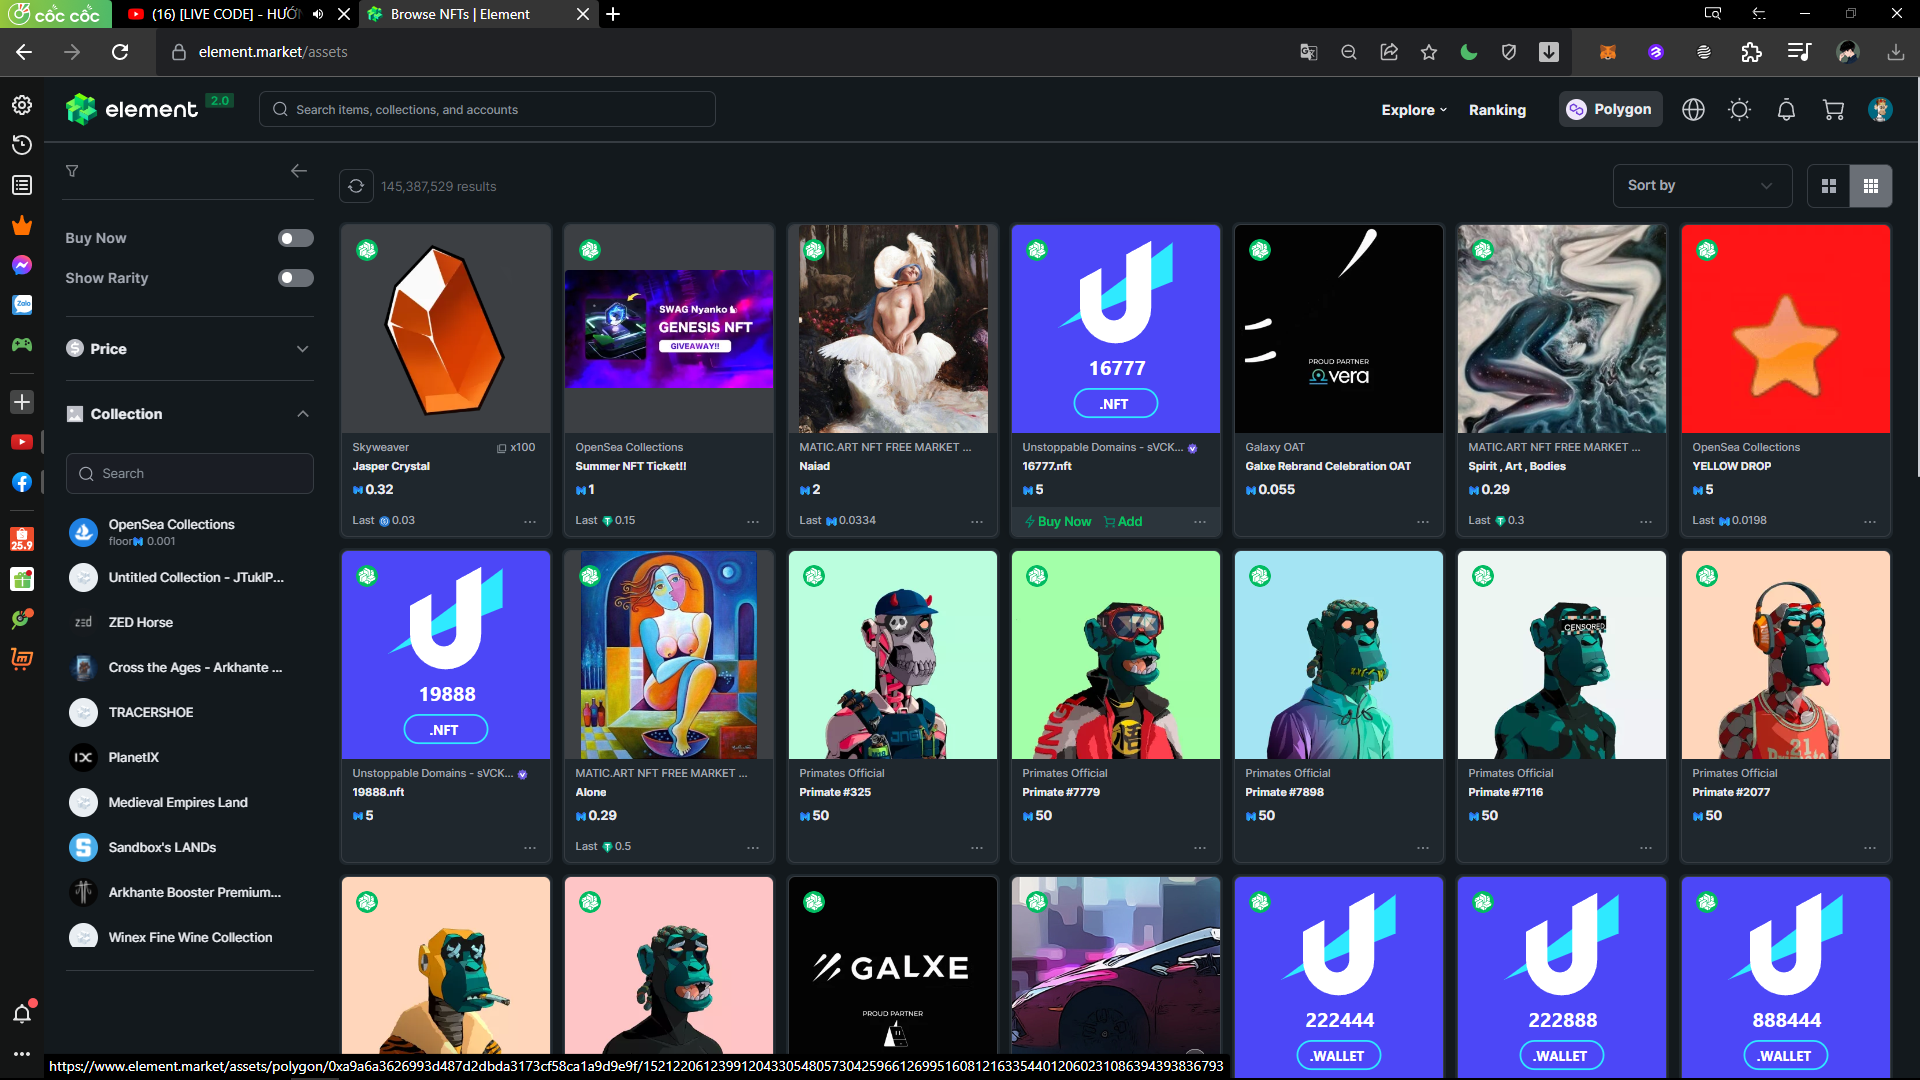The width and height of the screenshot is (1920, 1080).
Task: Add a sidebar shortcut with plus icon
Action: 22,402
